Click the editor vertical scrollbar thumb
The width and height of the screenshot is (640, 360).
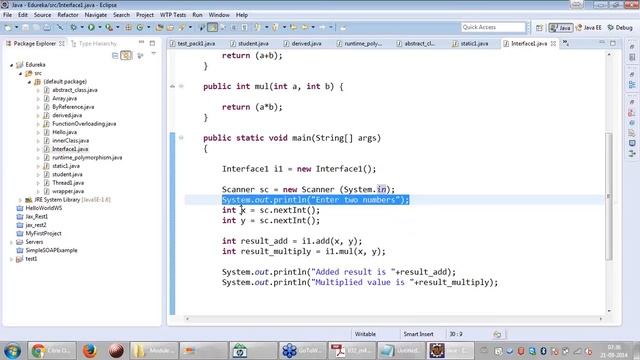pyautogui.click(x=609, y=196)
